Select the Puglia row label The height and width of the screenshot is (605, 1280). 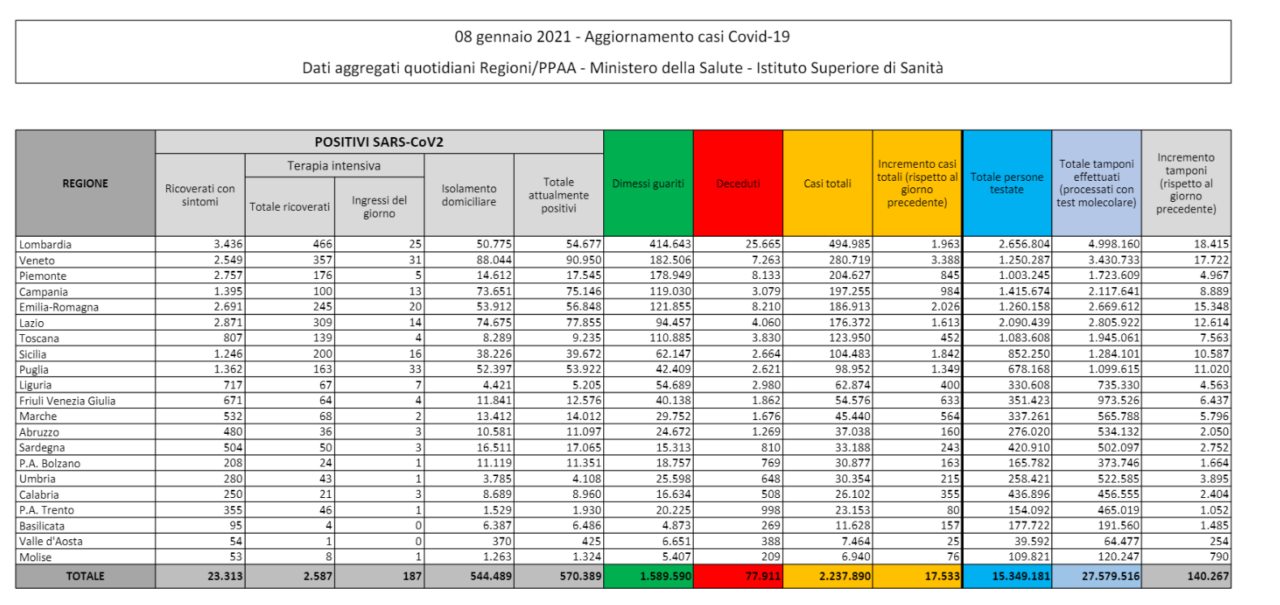coord(34,369)
